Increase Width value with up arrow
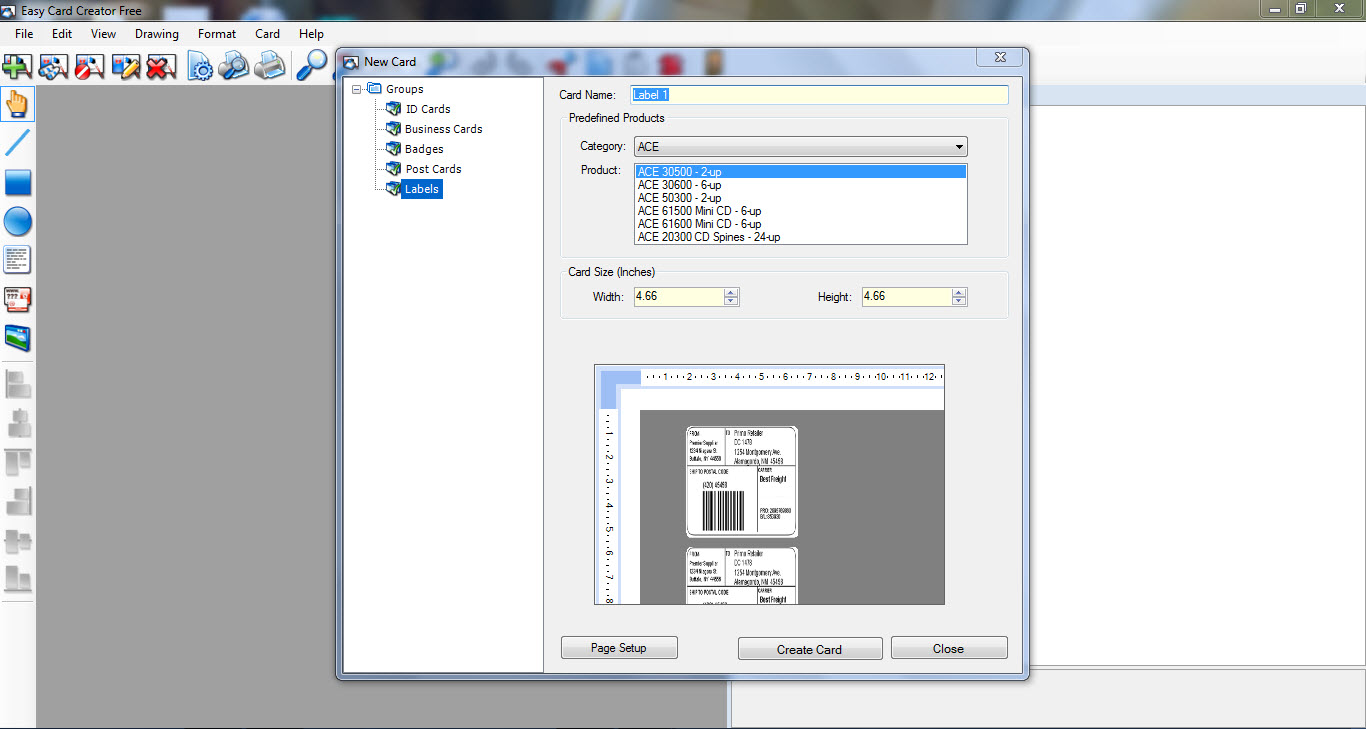The height and width of the screenshot is (729, 1366). [x=731, y=292]
